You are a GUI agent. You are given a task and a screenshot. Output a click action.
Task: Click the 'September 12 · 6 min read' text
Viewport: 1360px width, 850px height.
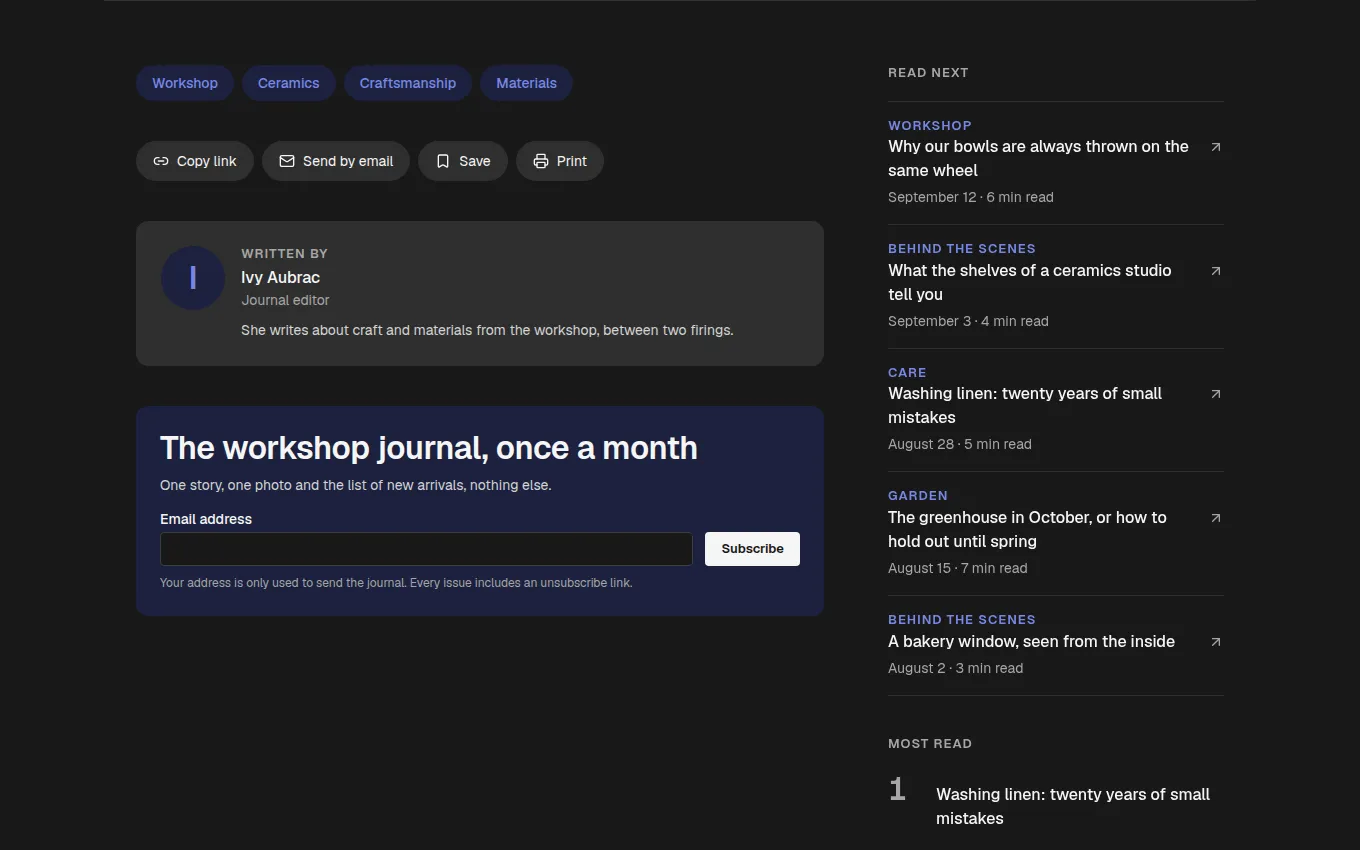(971, 197)
